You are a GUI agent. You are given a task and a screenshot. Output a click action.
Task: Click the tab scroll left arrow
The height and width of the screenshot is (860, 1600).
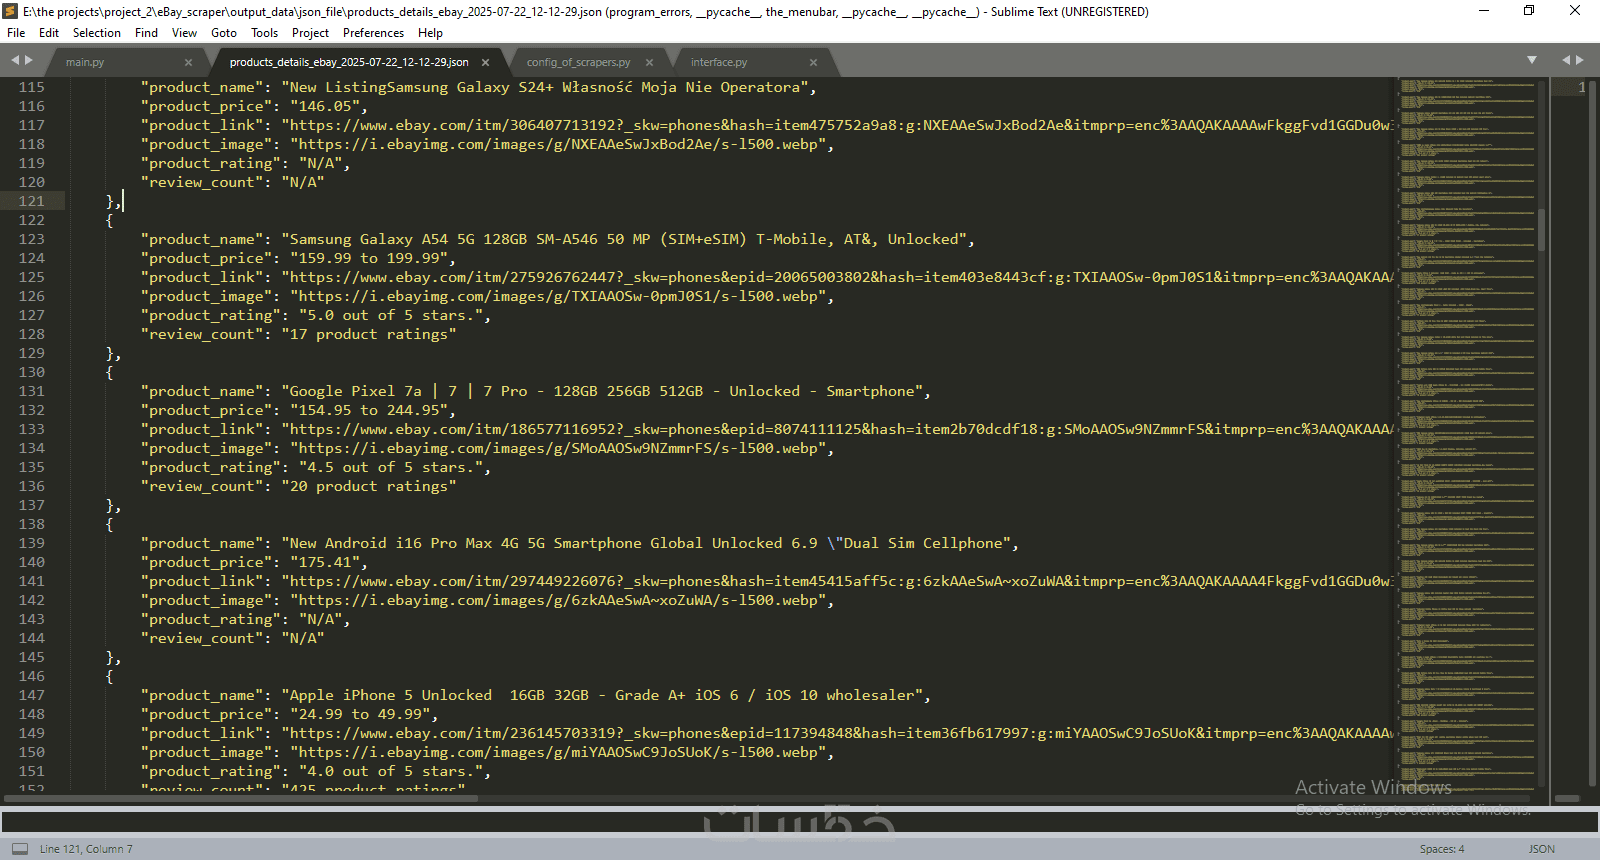coord(16,61)
